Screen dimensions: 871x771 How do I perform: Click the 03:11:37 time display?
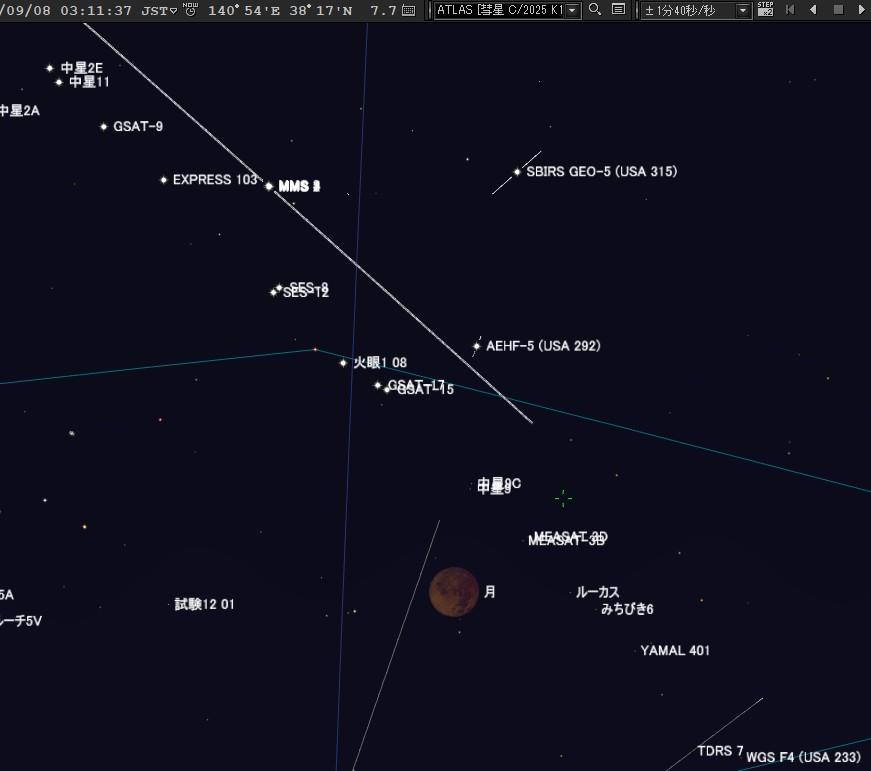[x=96, y=11]
